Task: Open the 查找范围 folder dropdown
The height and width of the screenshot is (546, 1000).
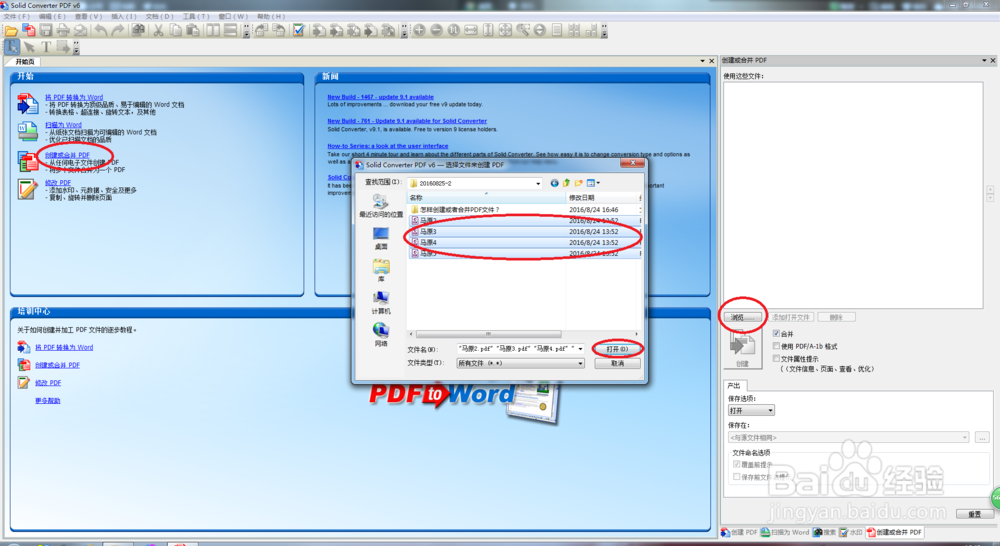Action: [x=538, y=183]
